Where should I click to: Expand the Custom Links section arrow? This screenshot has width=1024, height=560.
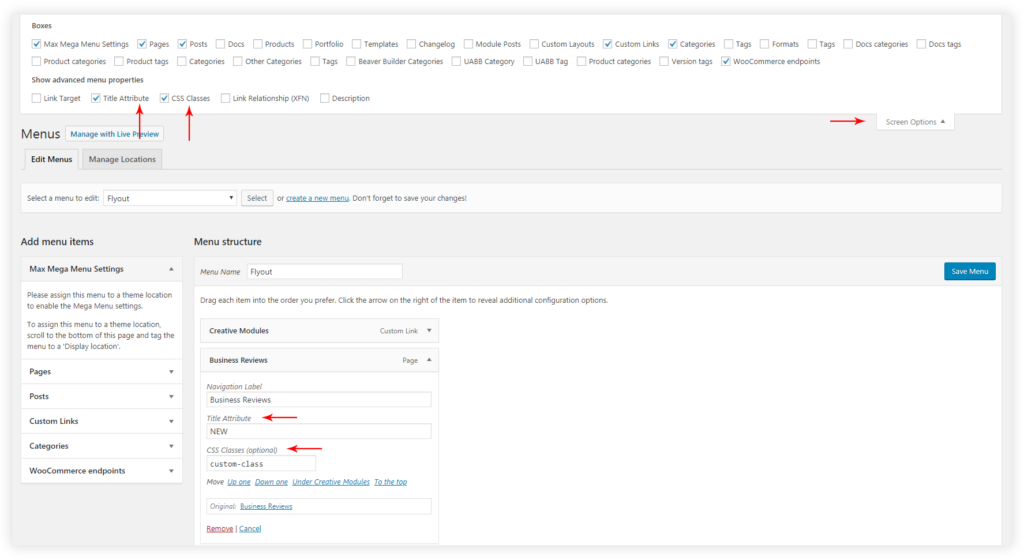[171, 422]
